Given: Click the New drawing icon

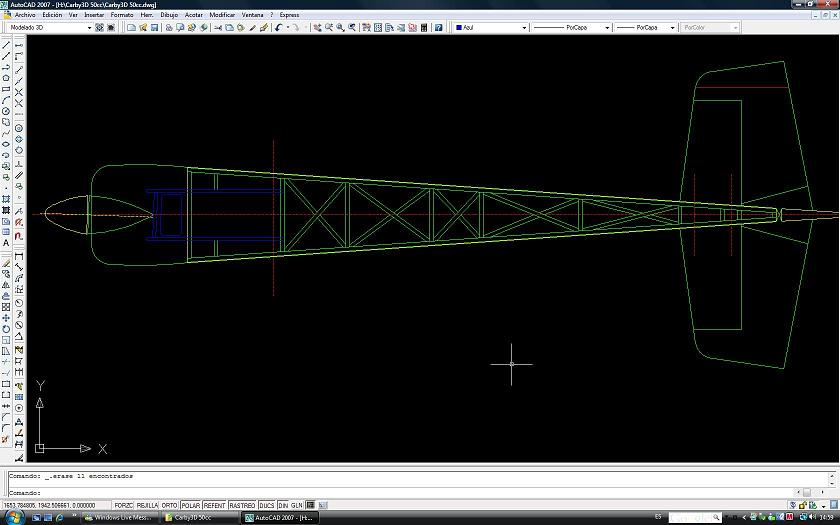Looking at the screenshot, I should point(131,28).
